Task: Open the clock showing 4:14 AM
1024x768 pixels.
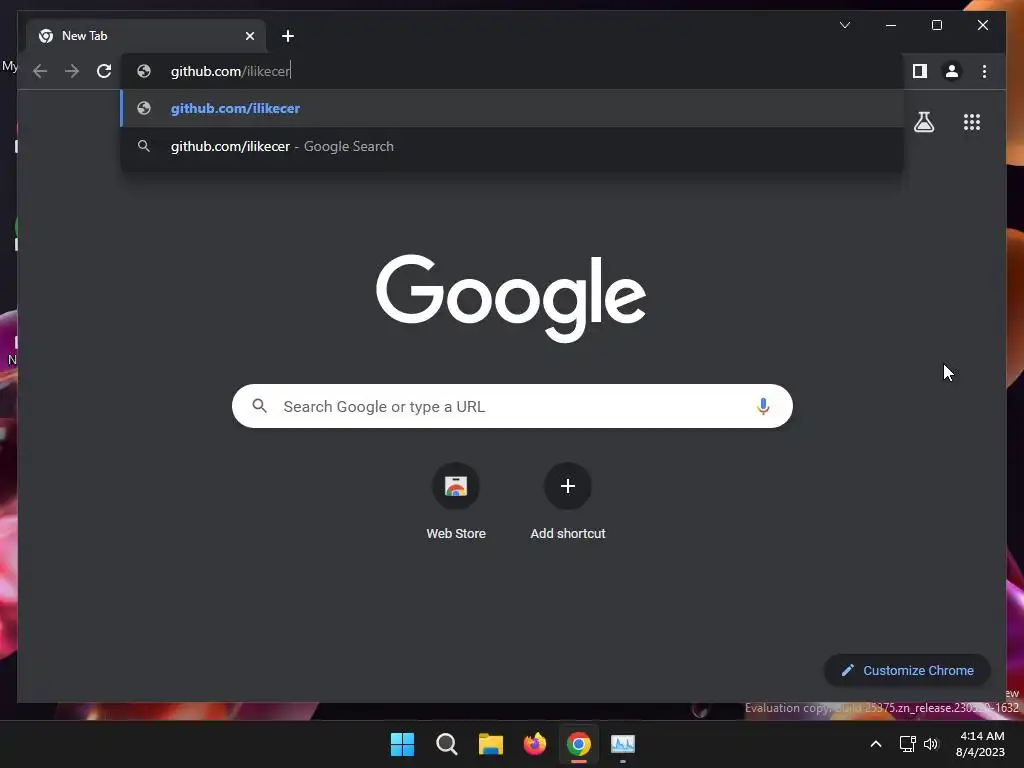Action: tap(980, 744)
